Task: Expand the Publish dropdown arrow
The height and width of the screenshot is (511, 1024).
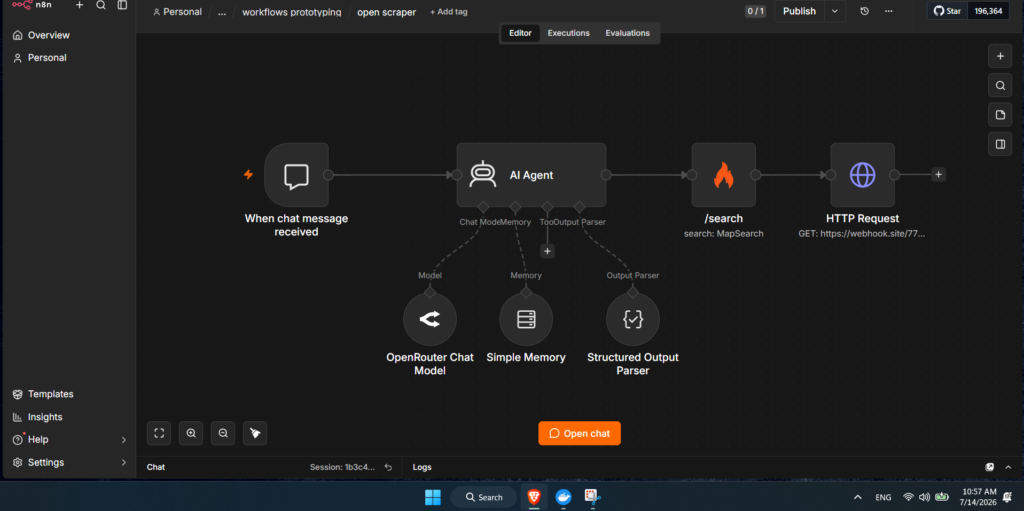Action: [835, 11]
